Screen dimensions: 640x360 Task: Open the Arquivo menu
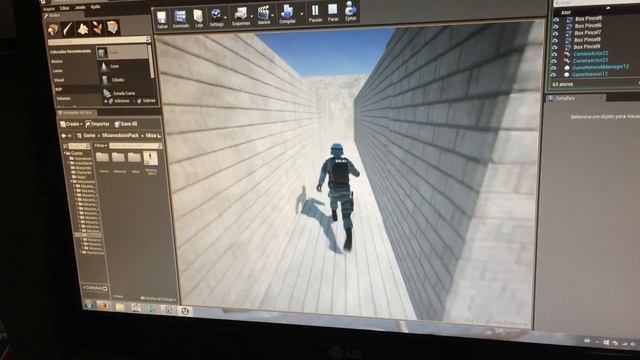coord(49,9)
